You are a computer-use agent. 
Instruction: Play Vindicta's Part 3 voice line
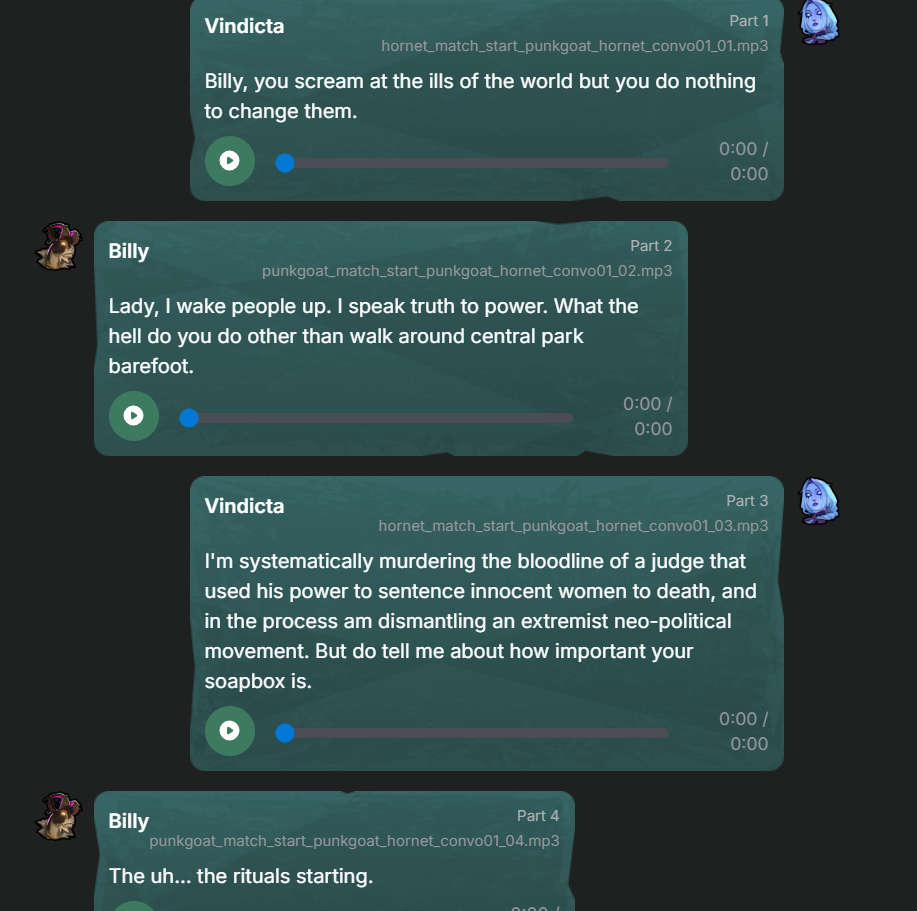point(229,731)
